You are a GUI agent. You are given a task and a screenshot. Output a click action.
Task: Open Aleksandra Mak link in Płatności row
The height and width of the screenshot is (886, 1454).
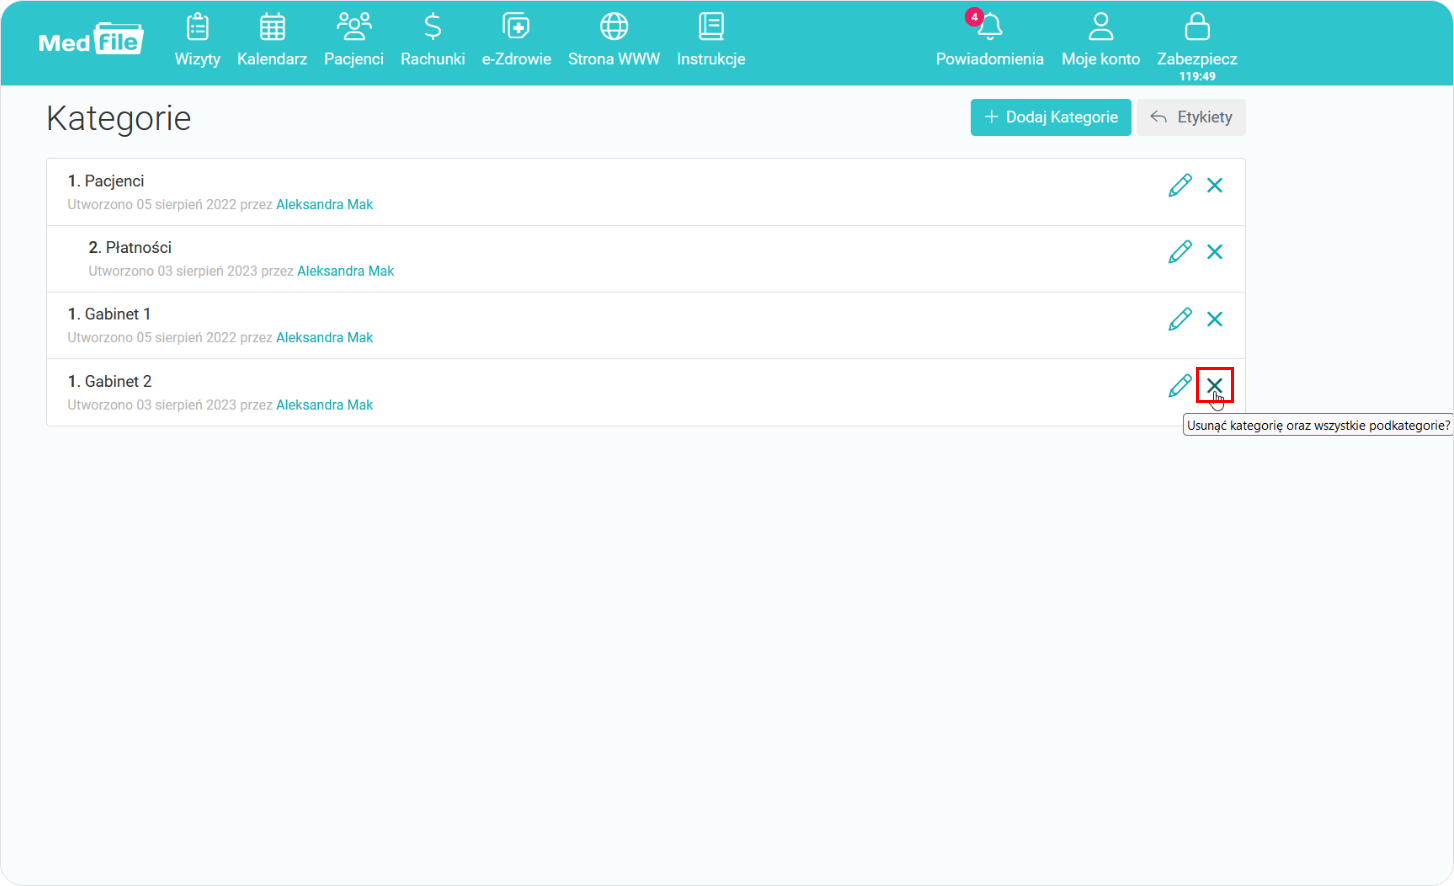click(345, 271)
